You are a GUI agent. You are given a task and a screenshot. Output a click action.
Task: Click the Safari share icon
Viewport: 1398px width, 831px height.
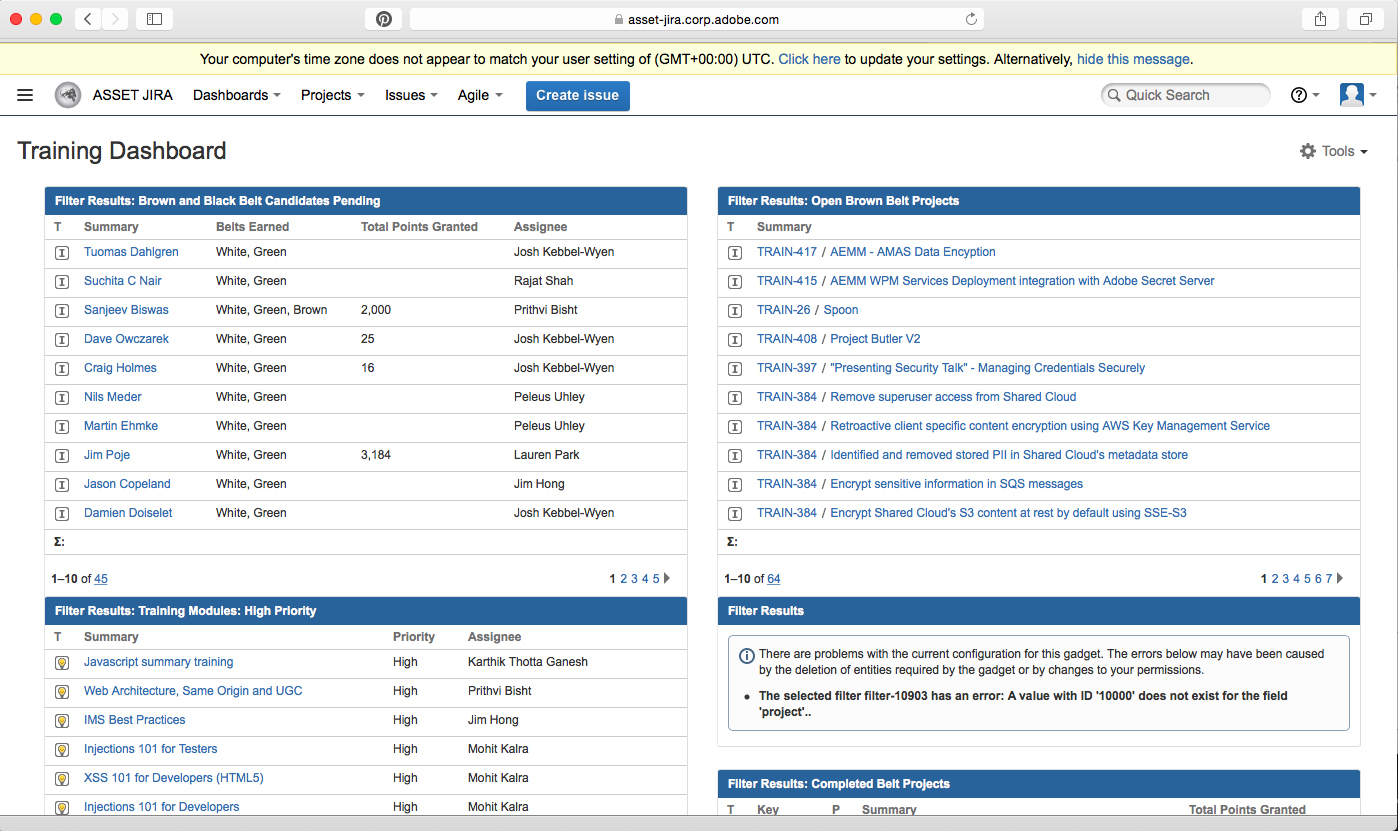(1321, 19)
